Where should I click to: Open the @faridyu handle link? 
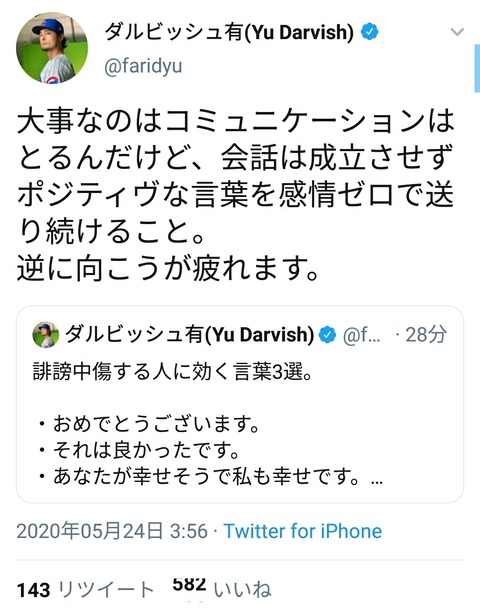pos(143,66)
